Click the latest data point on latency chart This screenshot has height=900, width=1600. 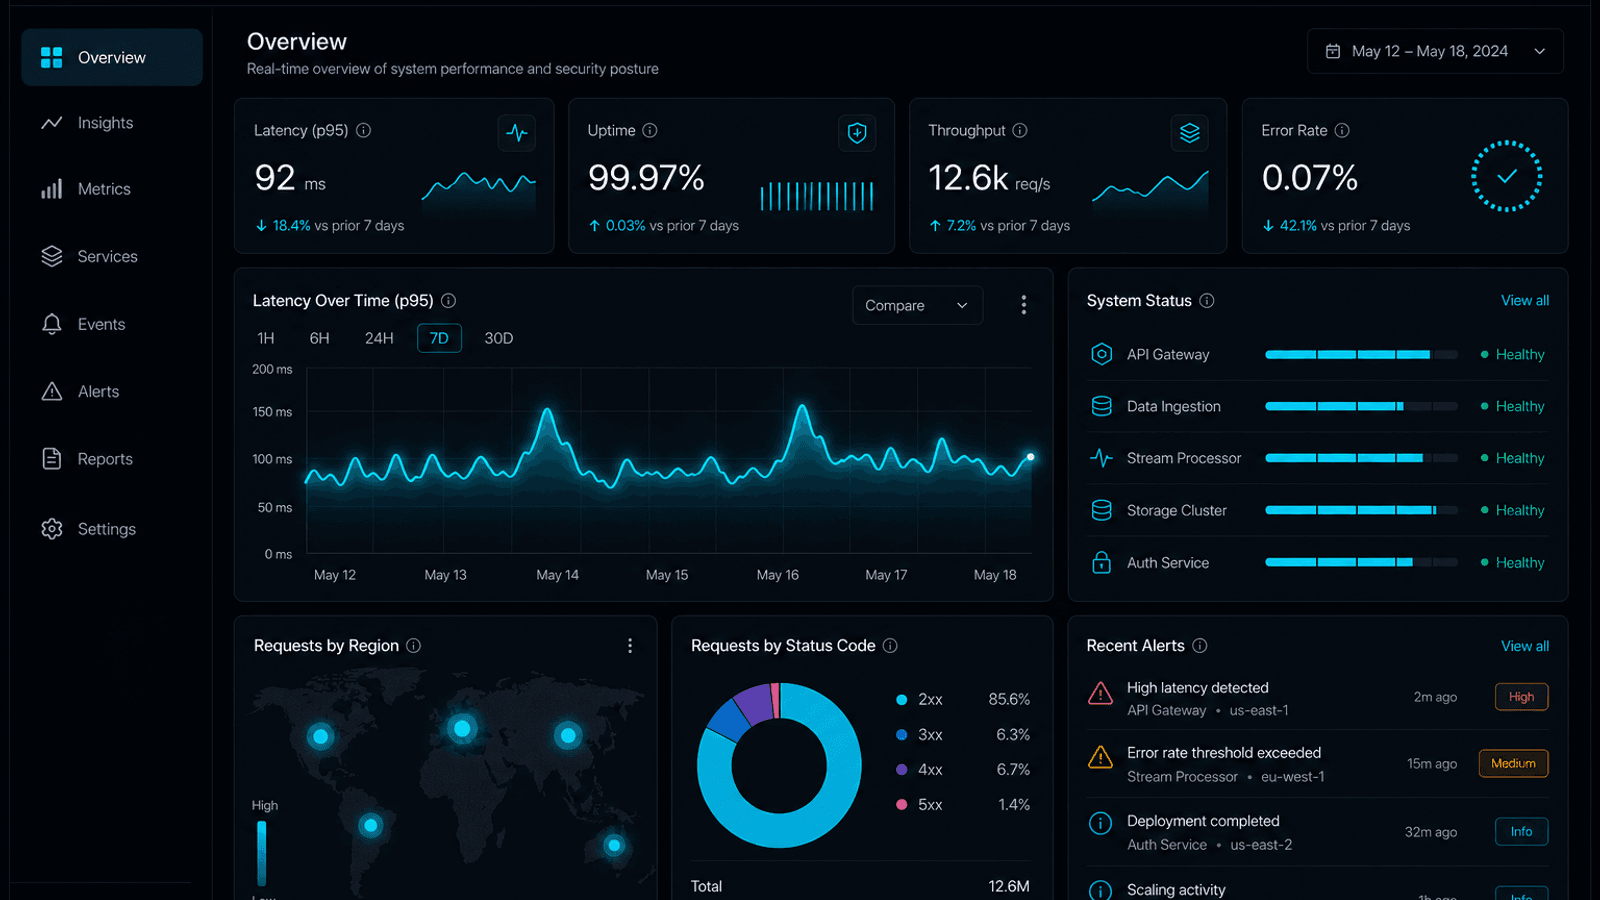[x=1030, y=457]
